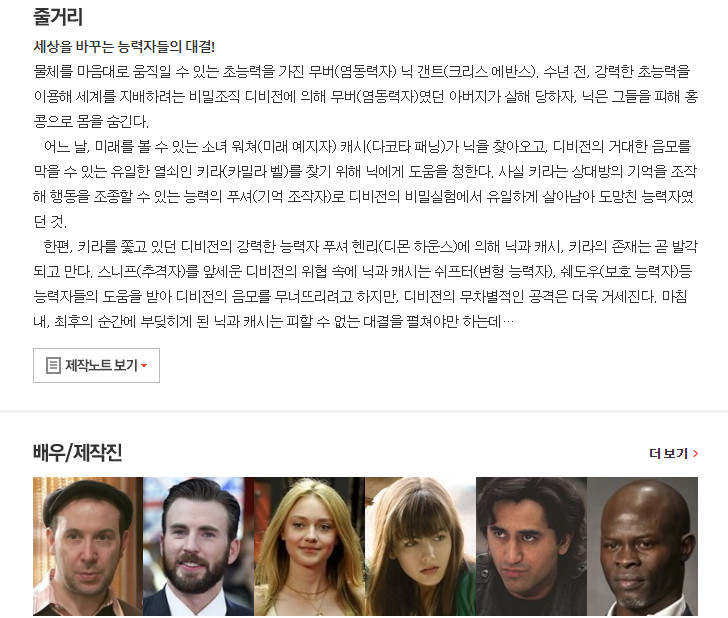The width and height of the screenshot is (728, 618).
Task: Expand the red arrow beside 제작노트 보기
Action: click(144, 366)
